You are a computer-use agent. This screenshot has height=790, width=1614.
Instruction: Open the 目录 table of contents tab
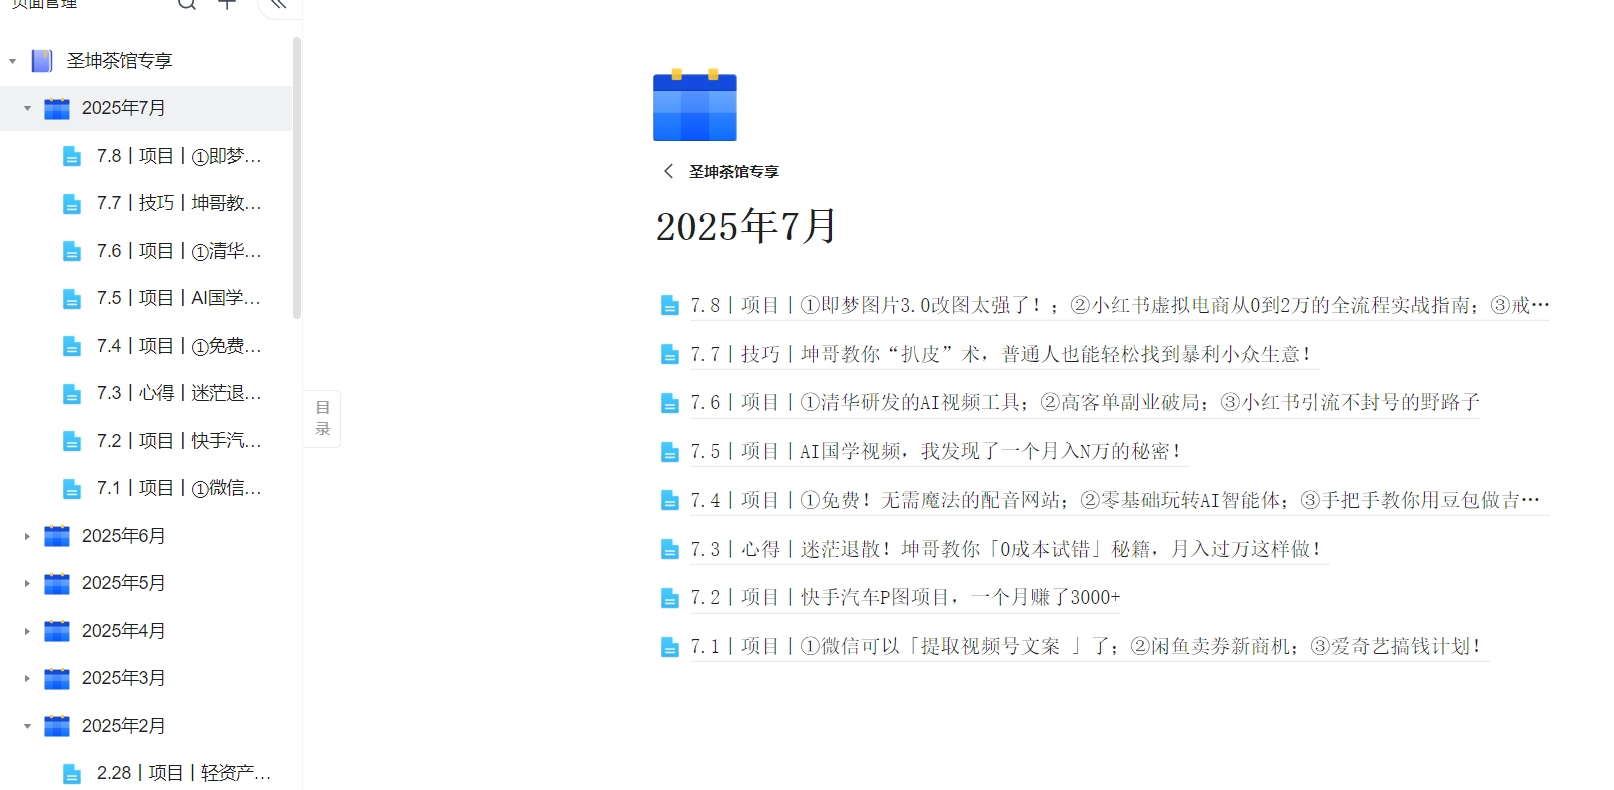pyautogui.click(x=323, y=418)
